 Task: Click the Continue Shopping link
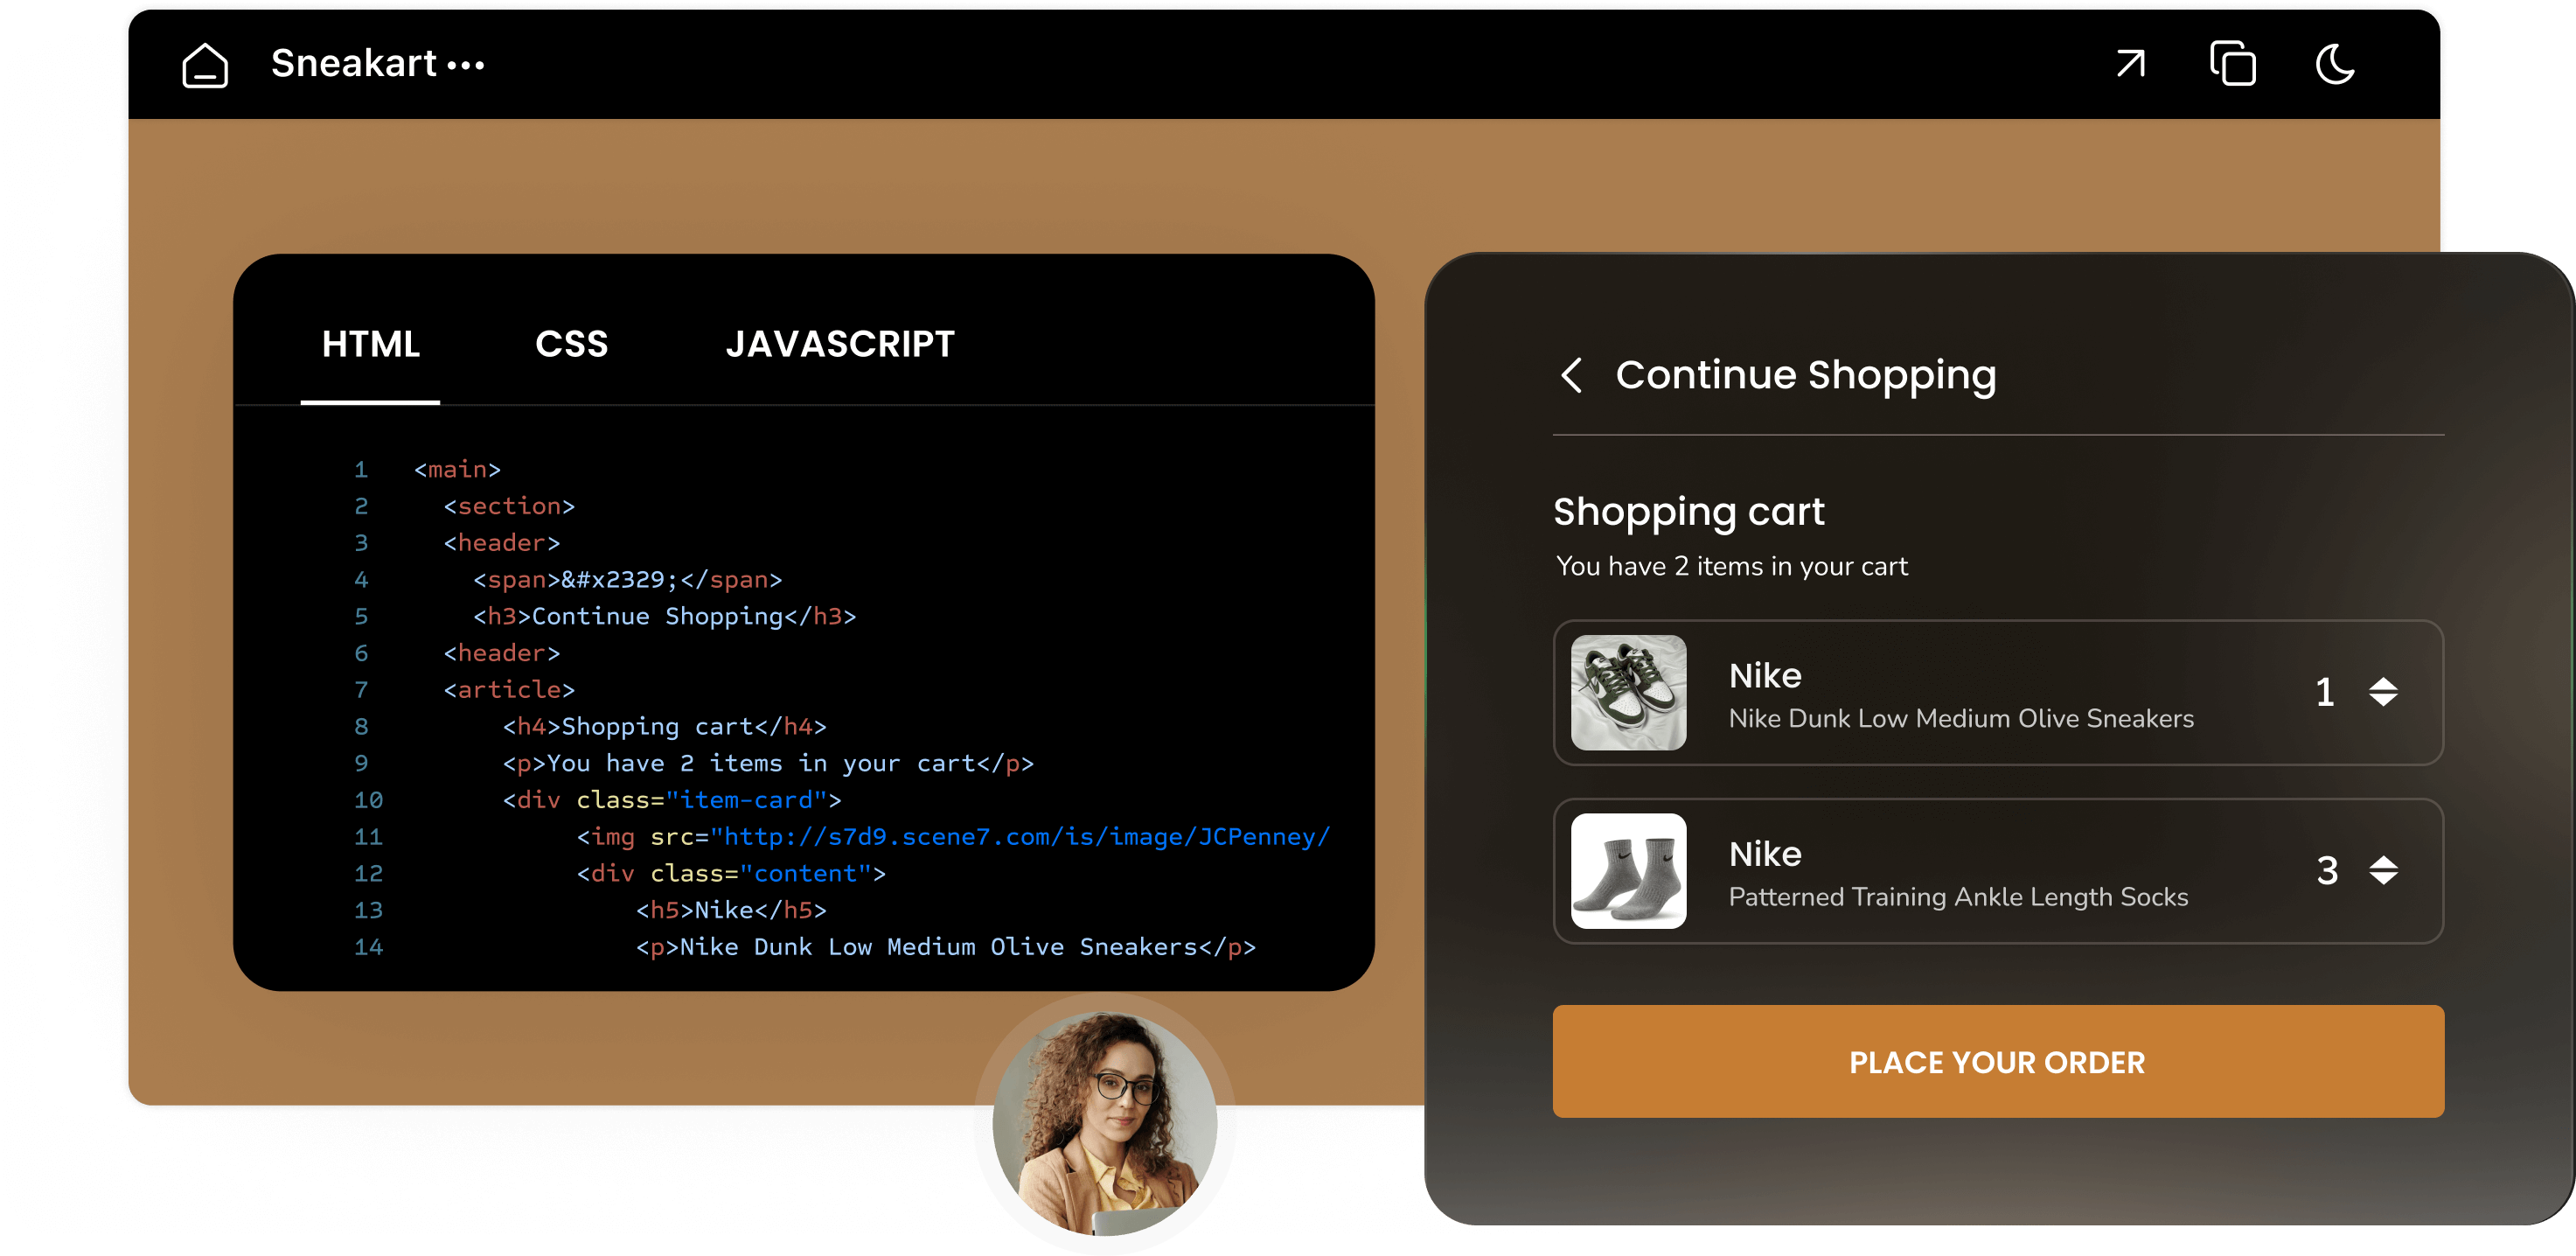tap(1805, 375)
